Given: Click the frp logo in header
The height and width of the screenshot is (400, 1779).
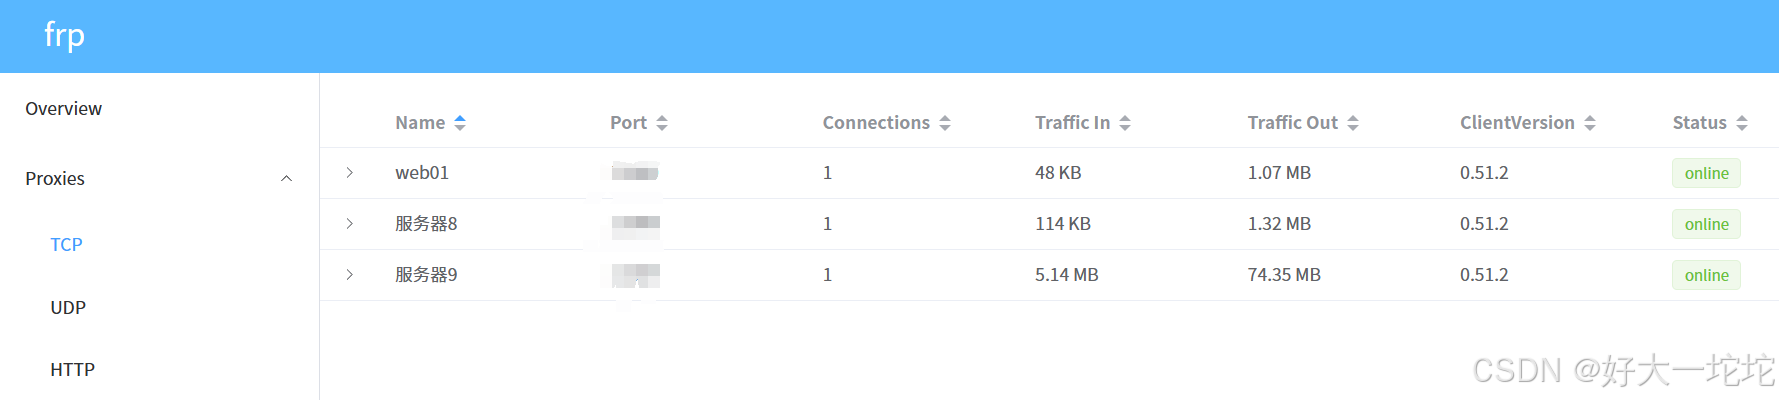Looking at the screenshot, I should (x=64, y=36).
